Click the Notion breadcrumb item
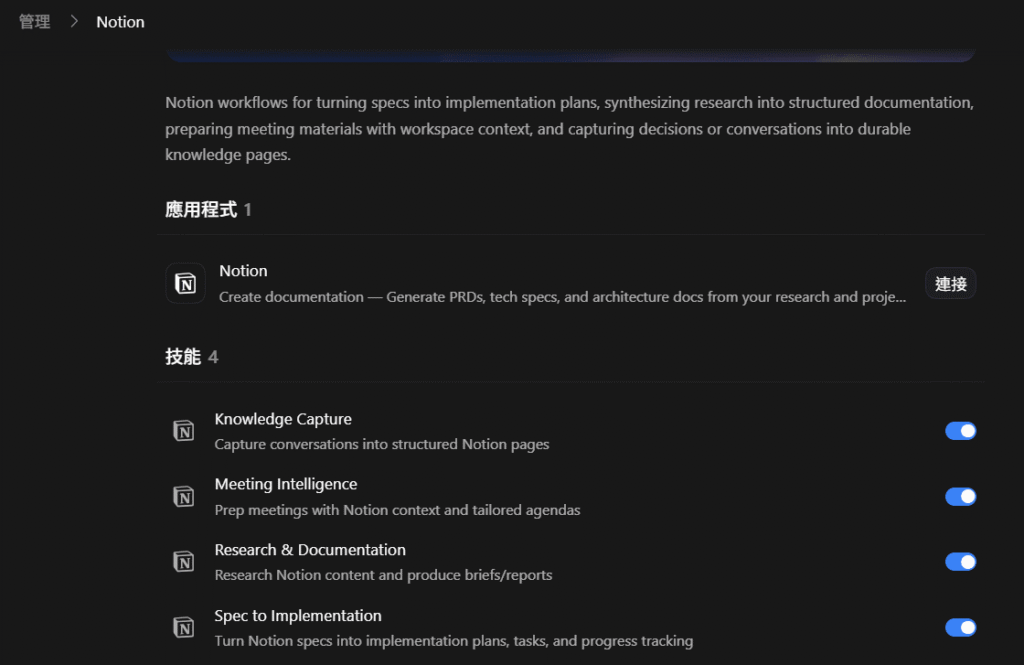1024x665 pixels. point(120,22)
